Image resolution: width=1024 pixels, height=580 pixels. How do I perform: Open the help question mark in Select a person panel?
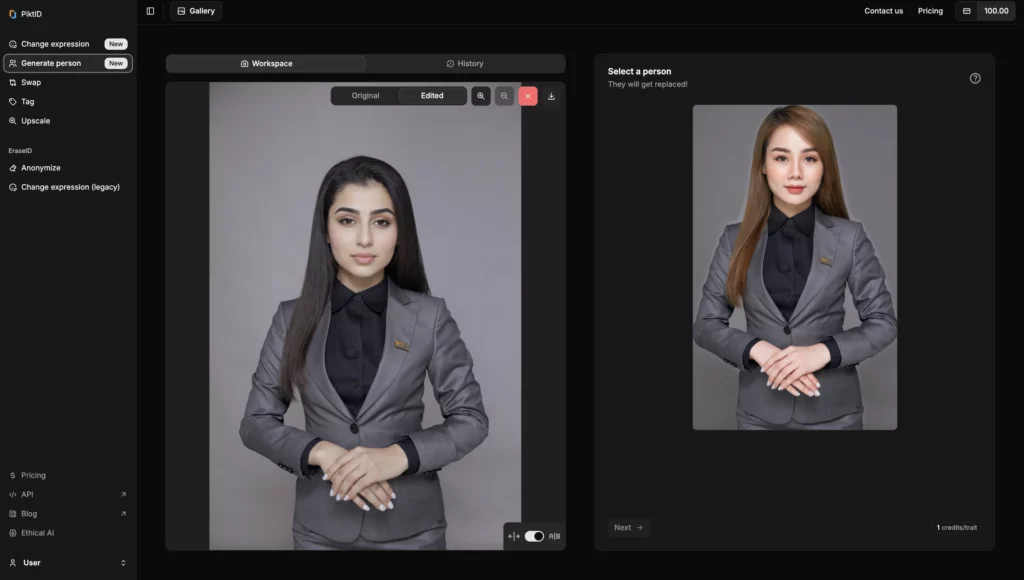[x=975, y=77]
